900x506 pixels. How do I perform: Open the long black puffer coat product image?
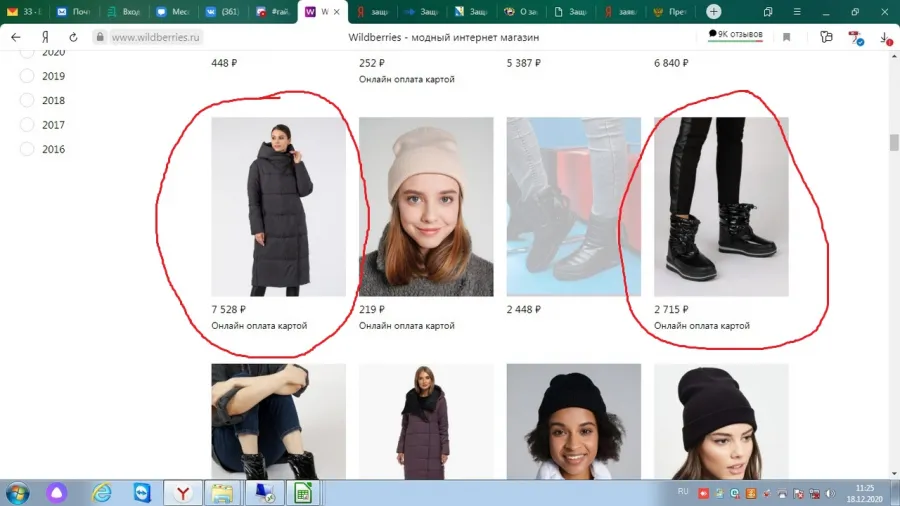[278, 207]
